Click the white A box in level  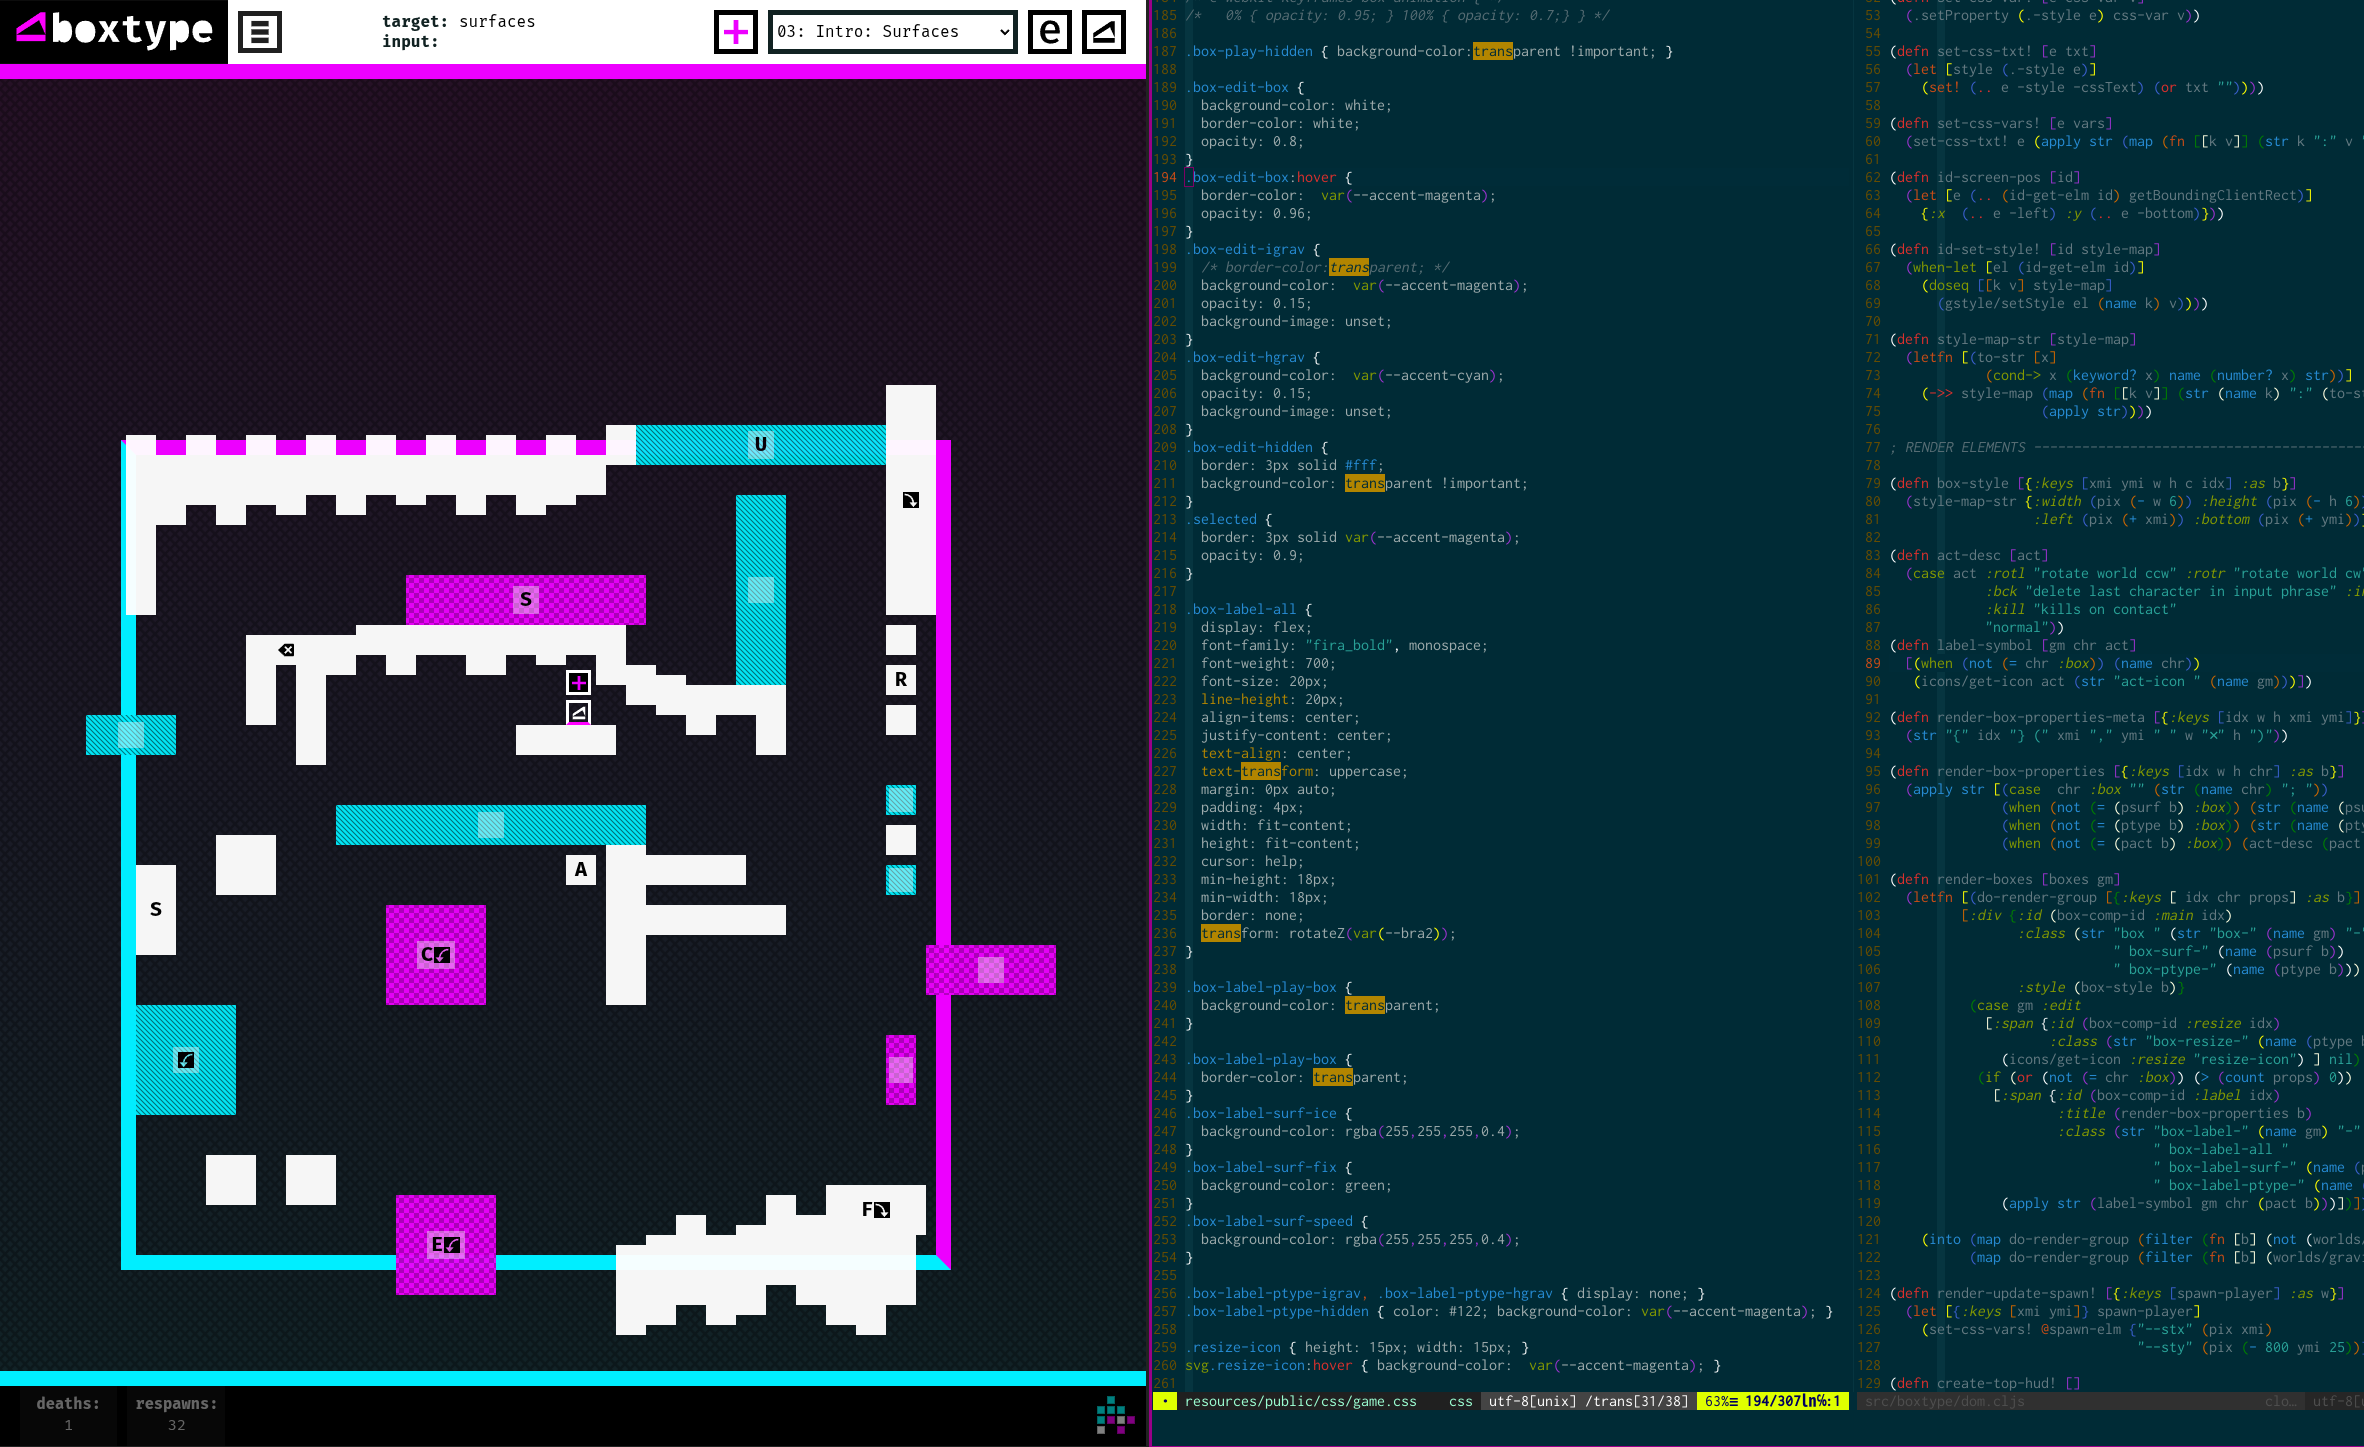pyautogui.click(x=581, y=870)
